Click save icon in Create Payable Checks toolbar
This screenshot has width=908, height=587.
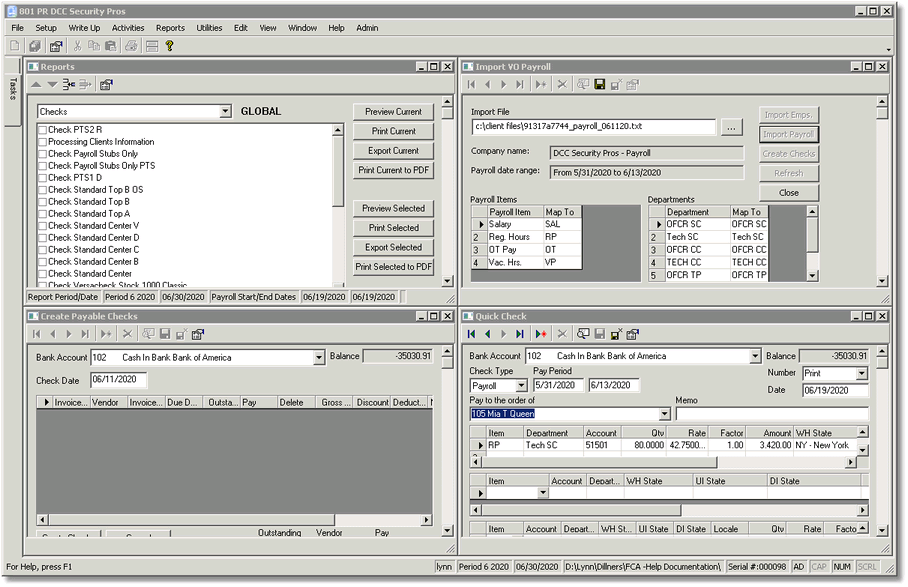[x=165, y=334]
